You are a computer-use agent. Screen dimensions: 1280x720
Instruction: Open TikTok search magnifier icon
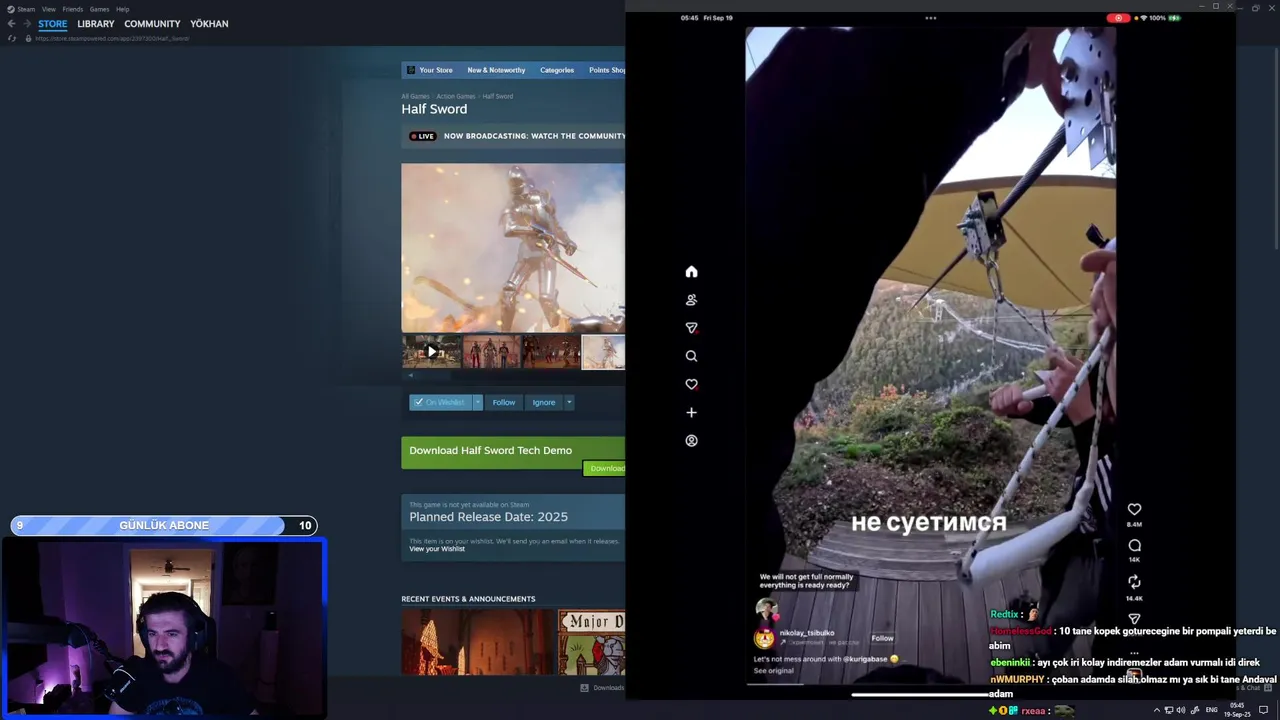[691, 356]
